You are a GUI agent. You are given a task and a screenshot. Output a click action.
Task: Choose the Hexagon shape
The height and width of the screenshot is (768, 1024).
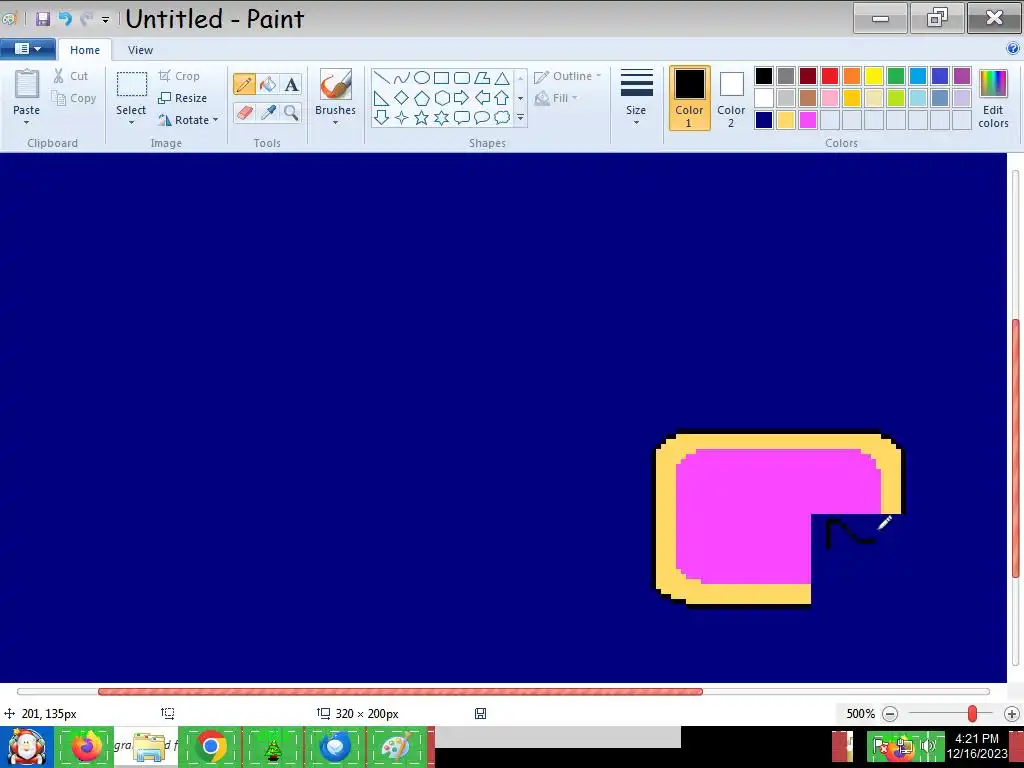(441, 98)
